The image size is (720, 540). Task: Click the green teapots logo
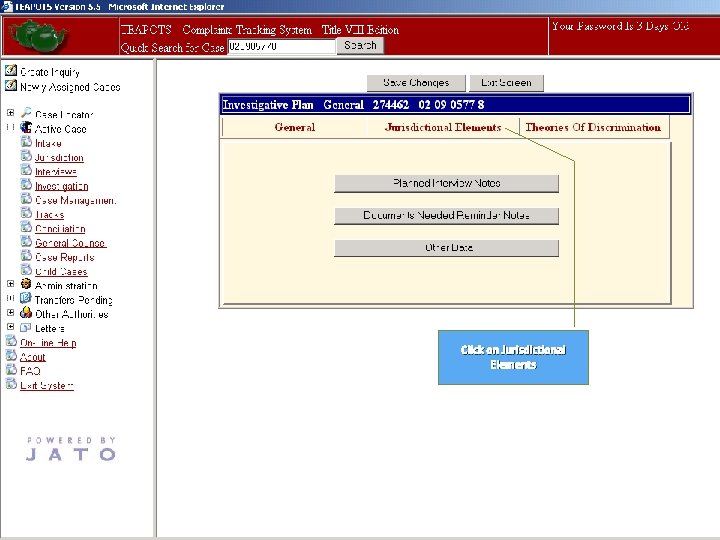[37, 37]
